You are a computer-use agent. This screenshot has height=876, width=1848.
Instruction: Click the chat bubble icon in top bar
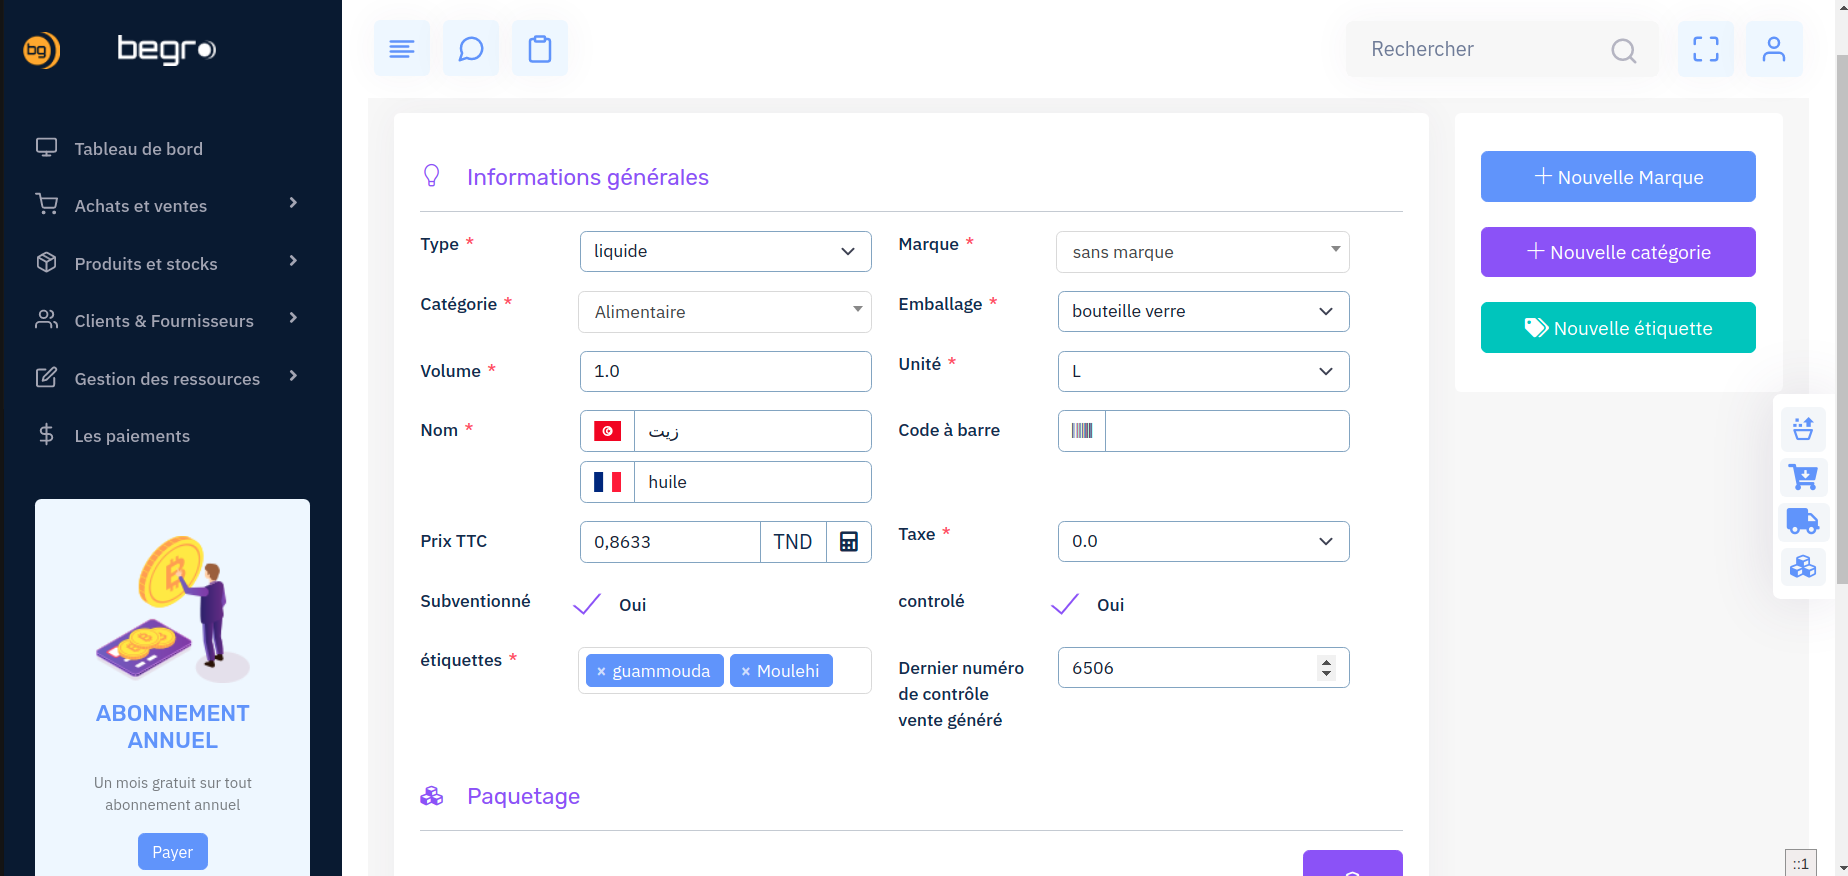[x=471, y=49]
